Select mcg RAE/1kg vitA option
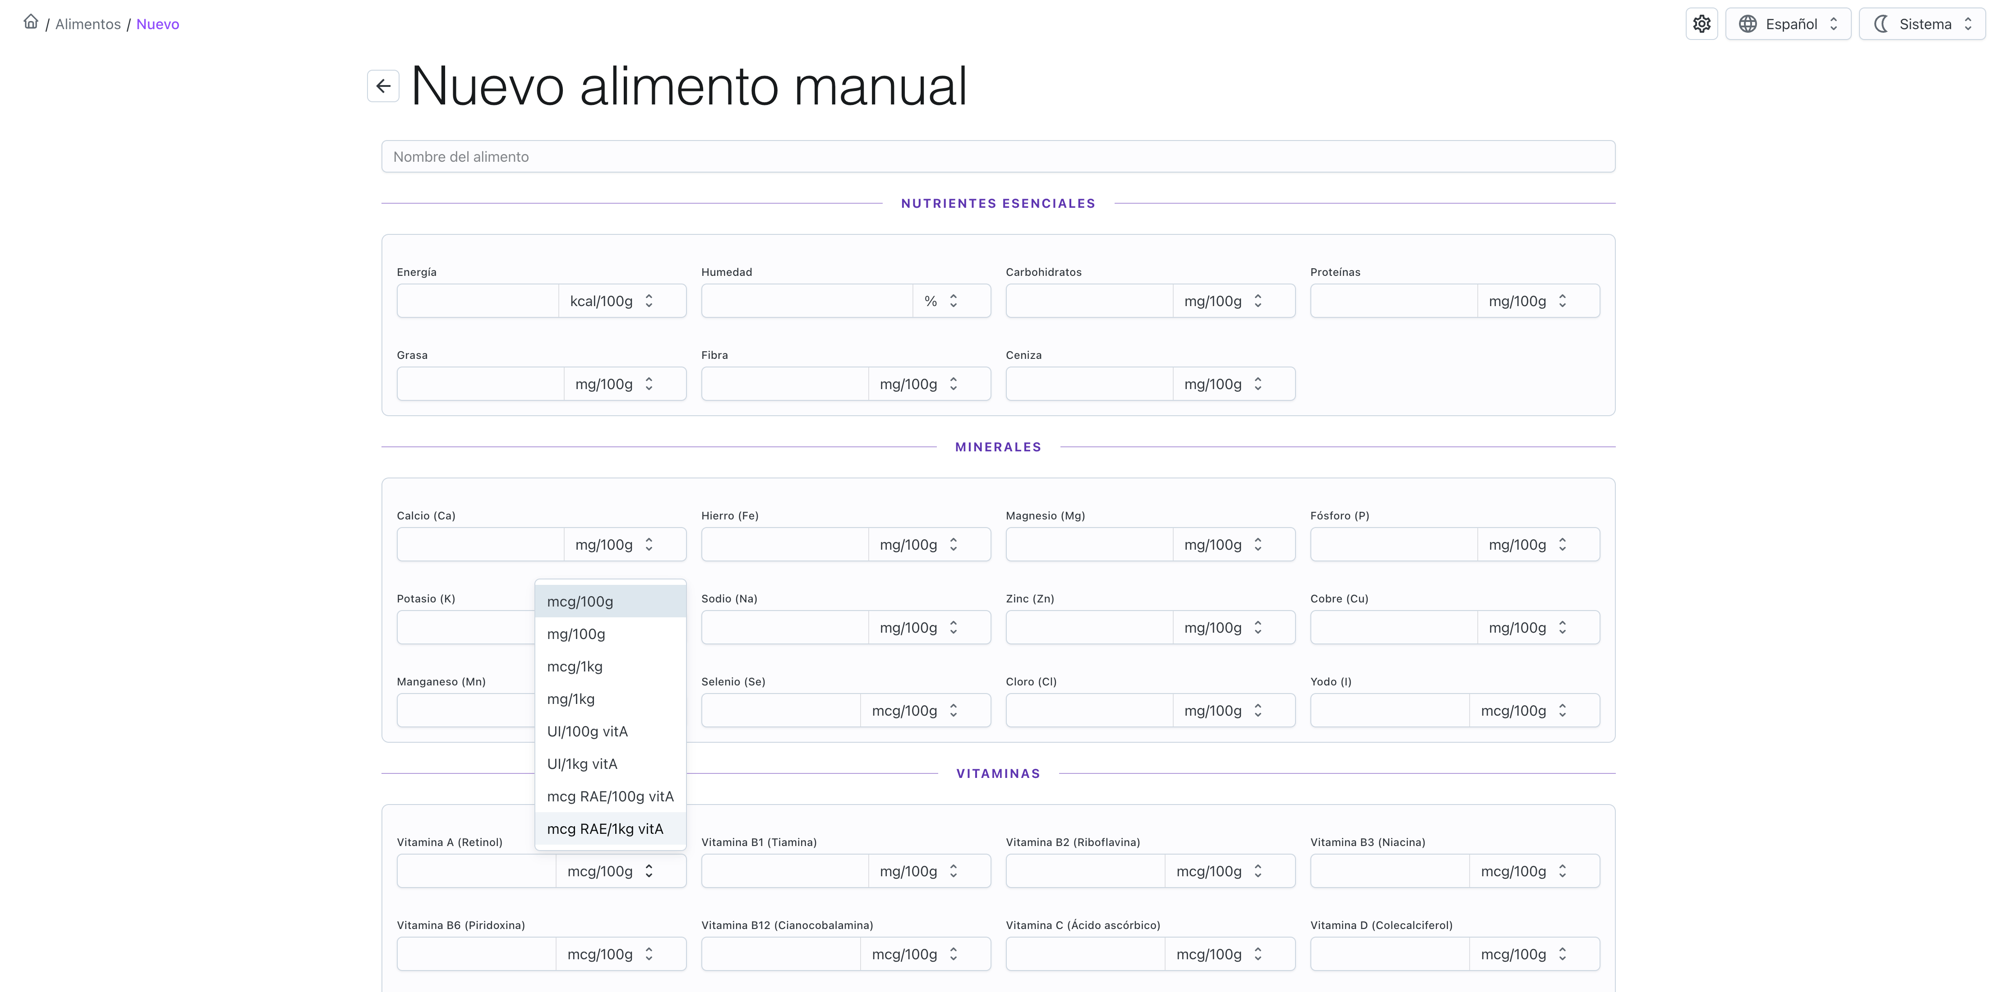The width and height of the screenshot is (2000, 992). coord(610,829)
